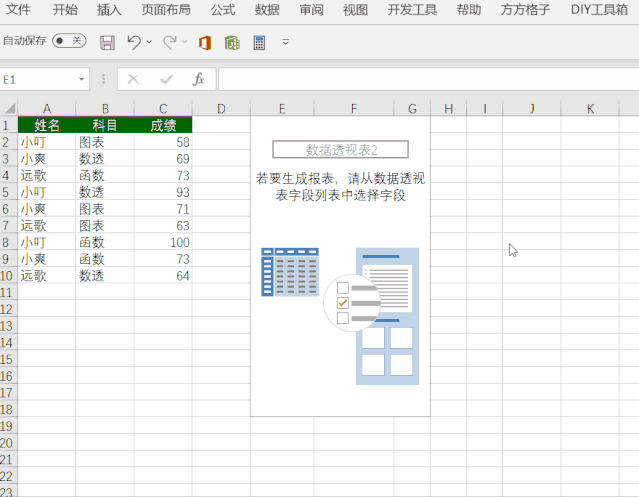Select the cell with score 63
The height and width of the screenshot is (497, 639).
(x=163, y=225)
